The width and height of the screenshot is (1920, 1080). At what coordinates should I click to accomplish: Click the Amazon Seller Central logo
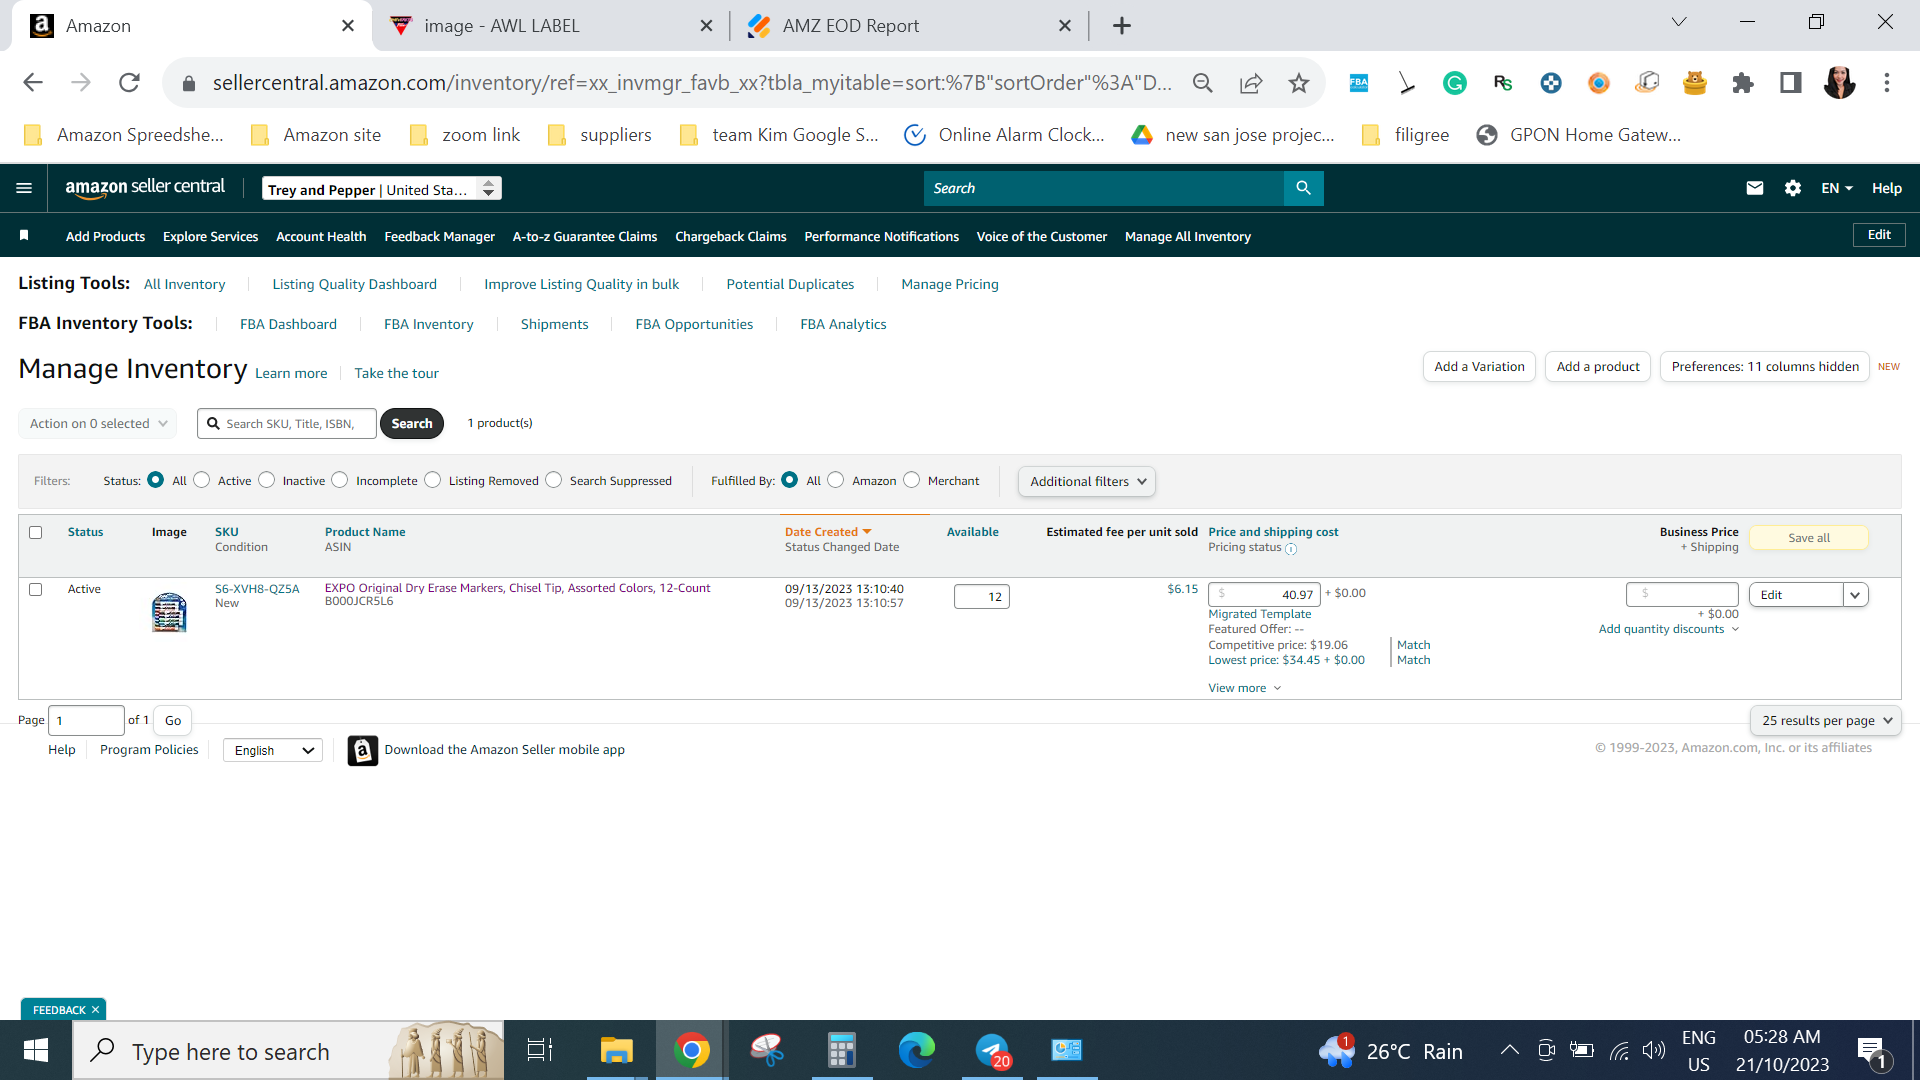(145, 188)
